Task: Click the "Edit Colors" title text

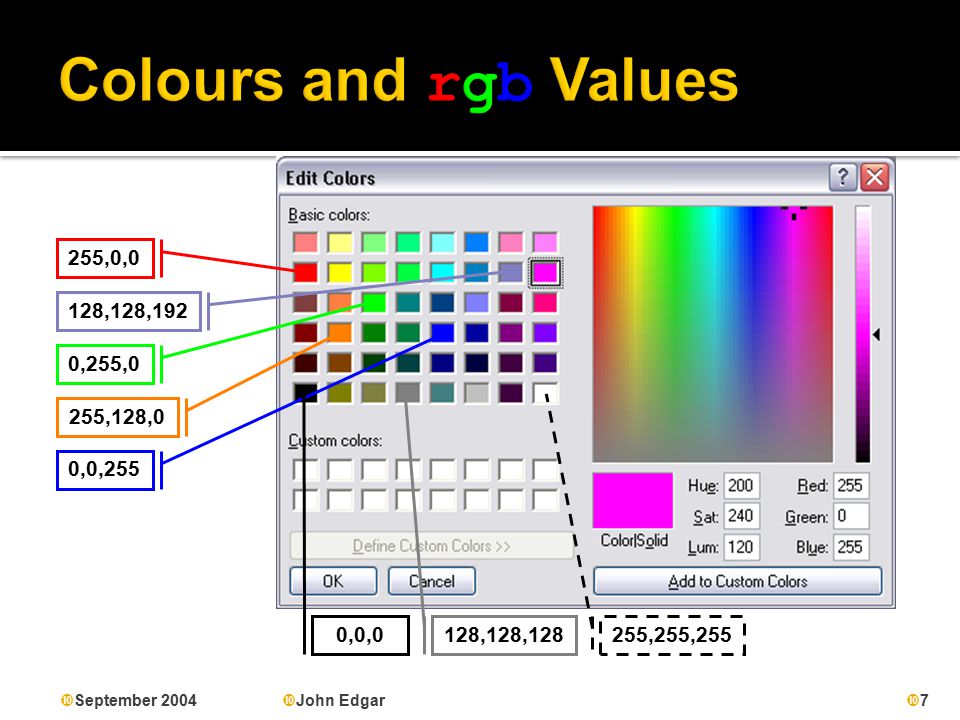Action: coord(331,178)
